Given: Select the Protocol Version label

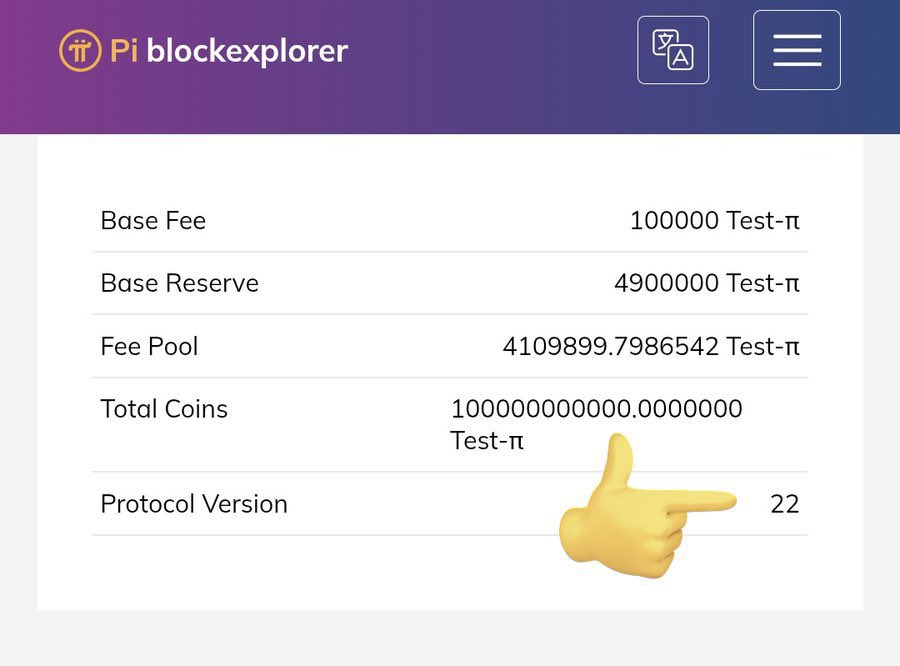Looking at the screenshot, I should click(194, 504).
